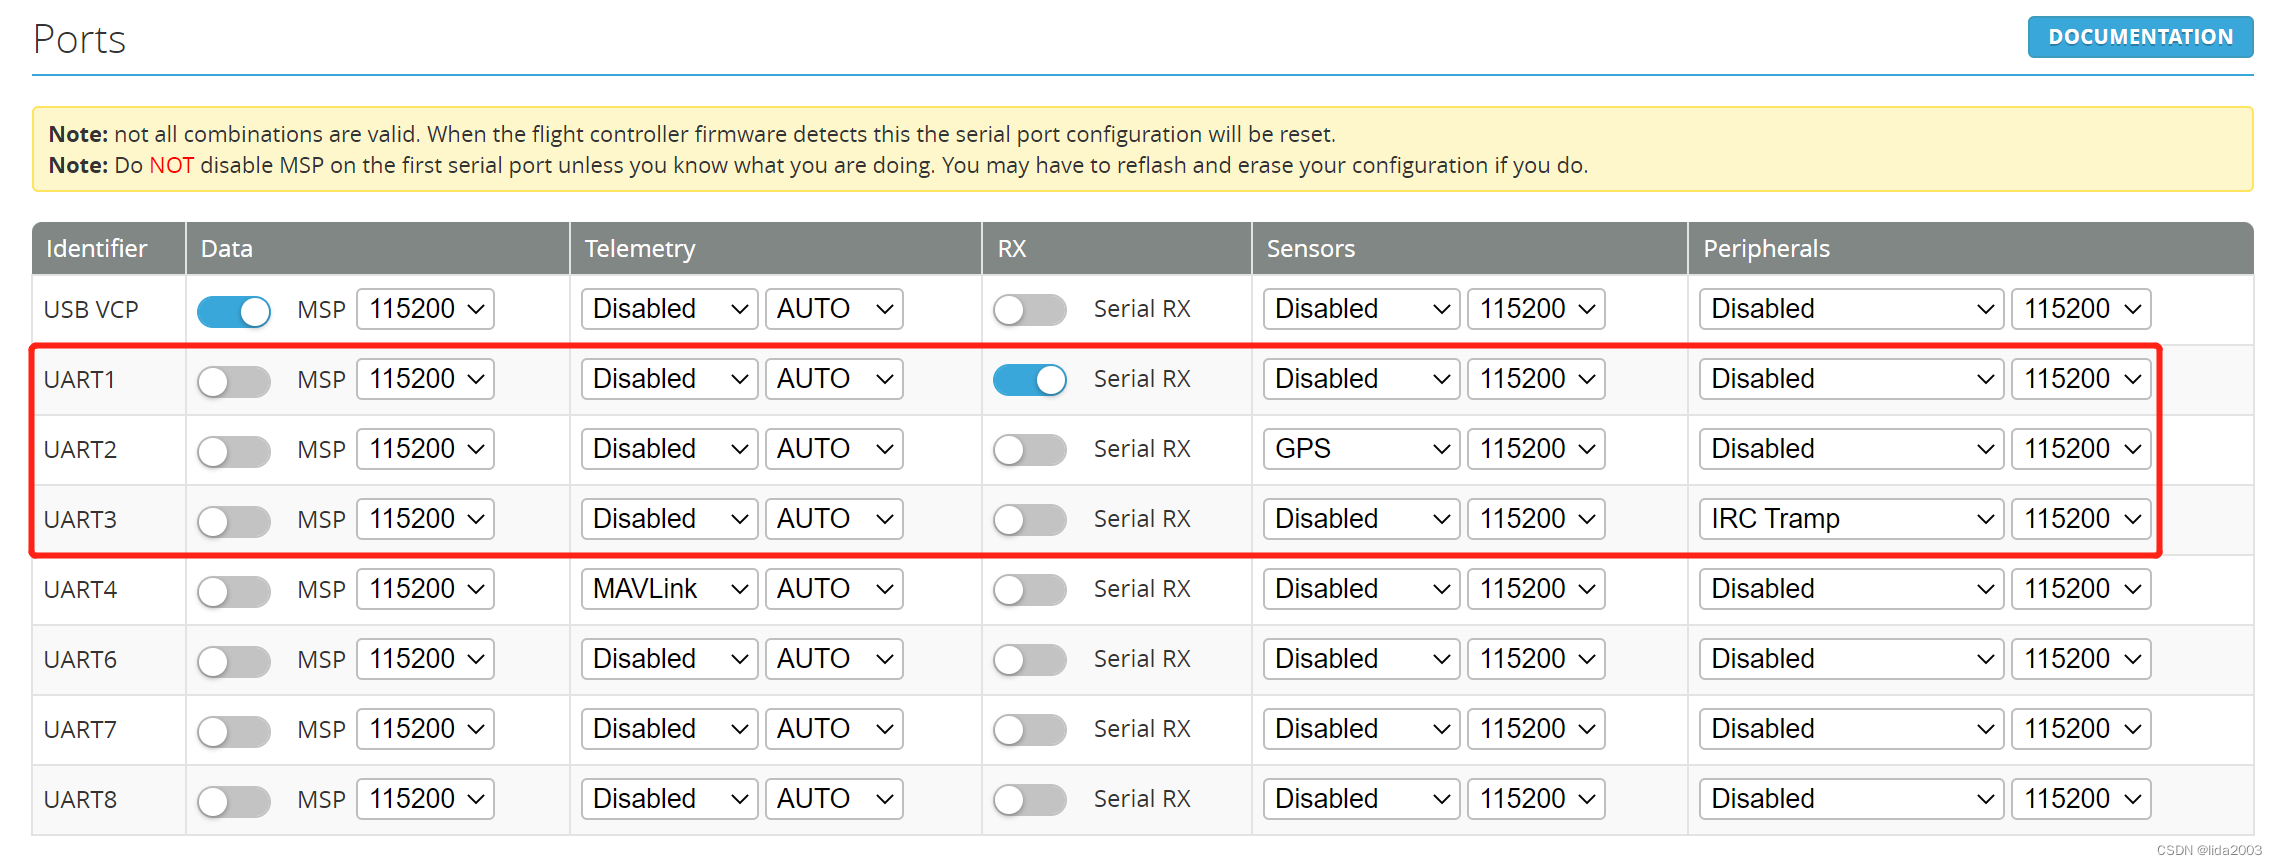
Task: Enable MSP on UART4
Action: coord(234,591)
